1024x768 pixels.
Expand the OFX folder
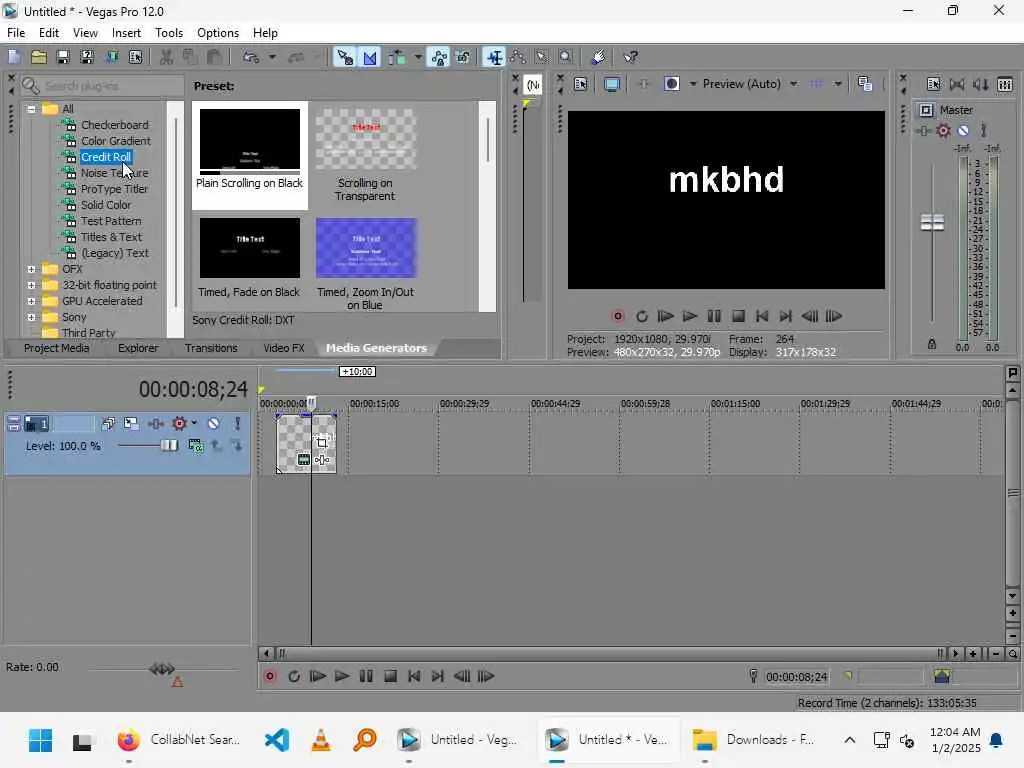click(x=31, y=269)
